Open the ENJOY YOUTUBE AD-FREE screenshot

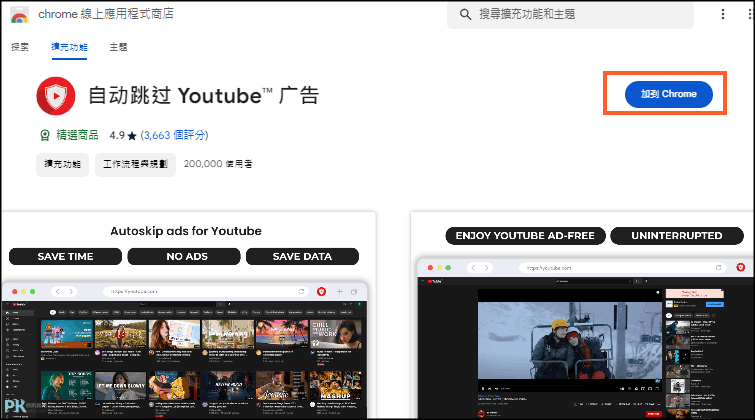[x=583, y=315]
